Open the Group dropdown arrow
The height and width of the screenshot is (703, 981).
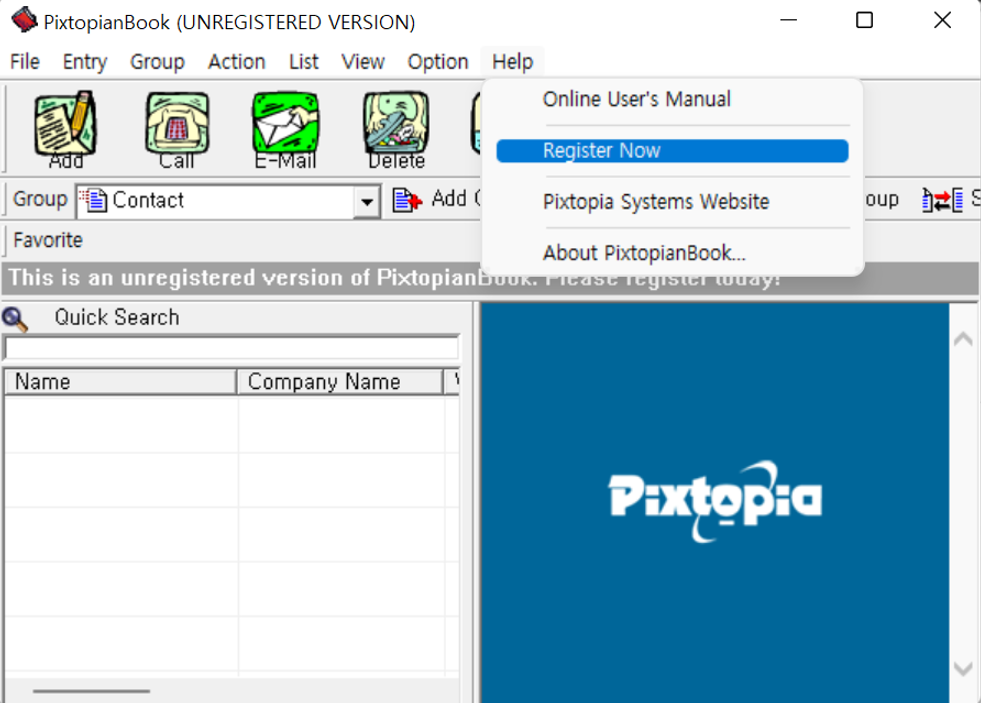pos(367,202)
